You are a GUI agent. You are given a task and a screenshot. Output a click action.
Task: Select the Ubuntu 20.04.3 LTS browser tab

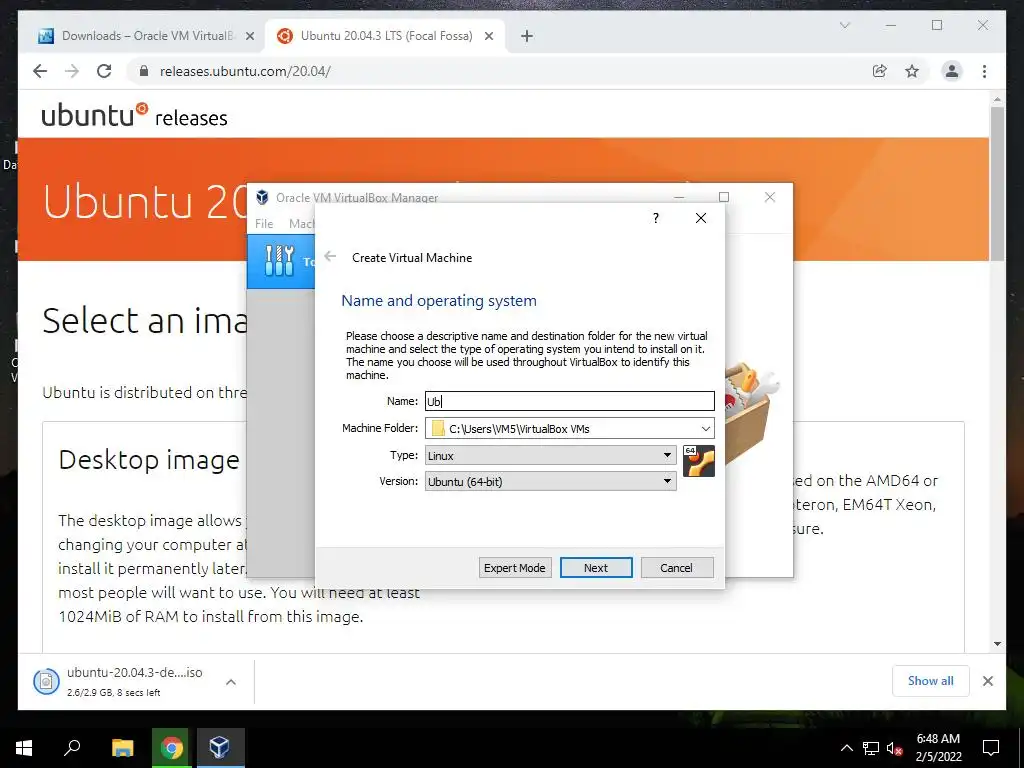[385, 36]
